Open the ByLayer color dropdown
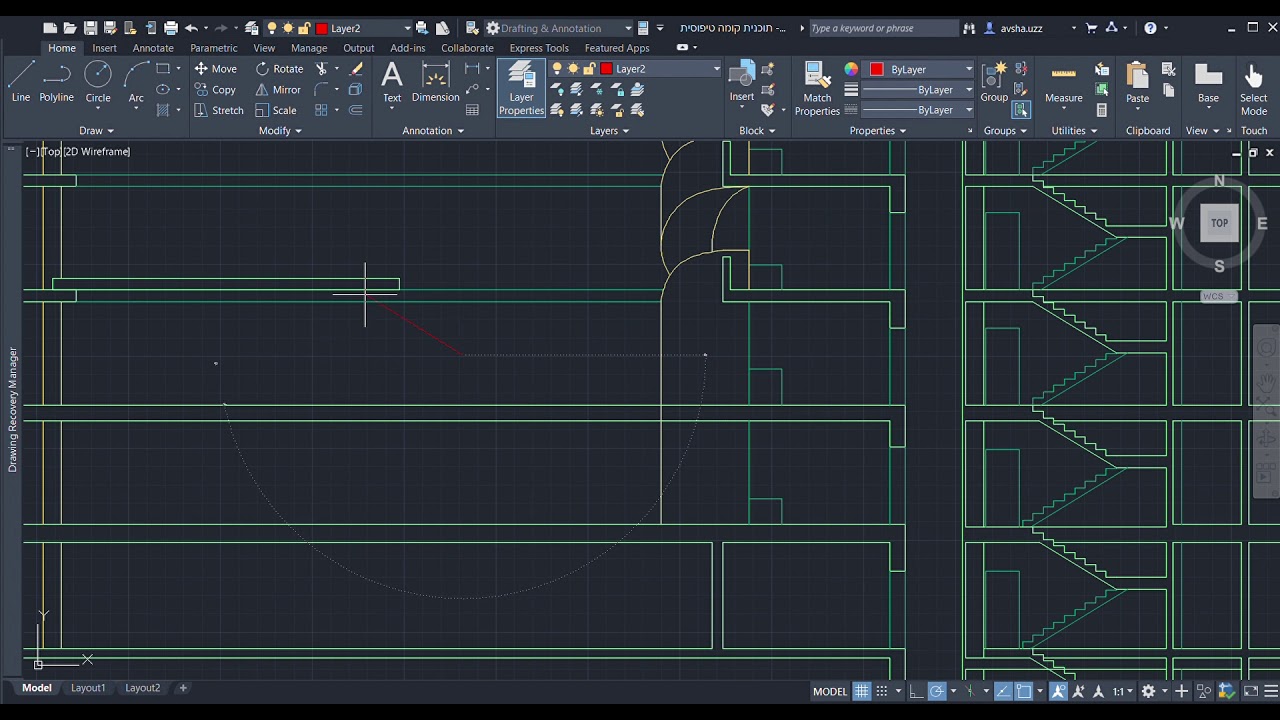 click(x=968, y=69)
